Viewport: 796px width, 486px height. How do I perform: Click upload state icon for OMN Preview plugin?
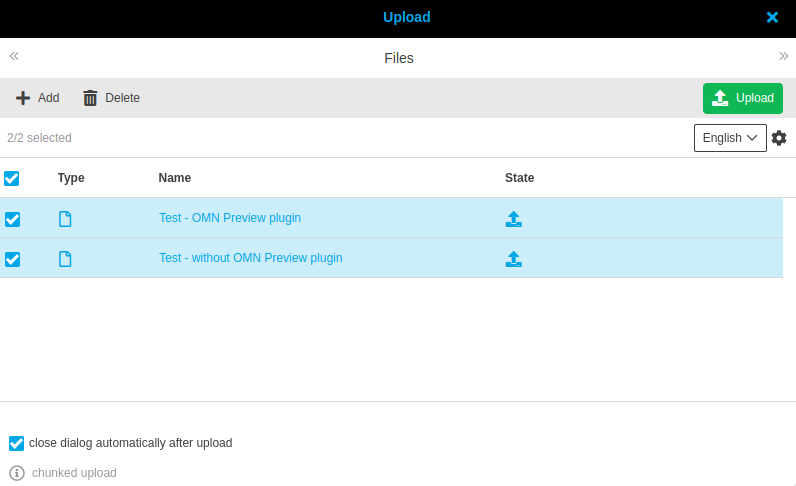click(x=514, y=219)
